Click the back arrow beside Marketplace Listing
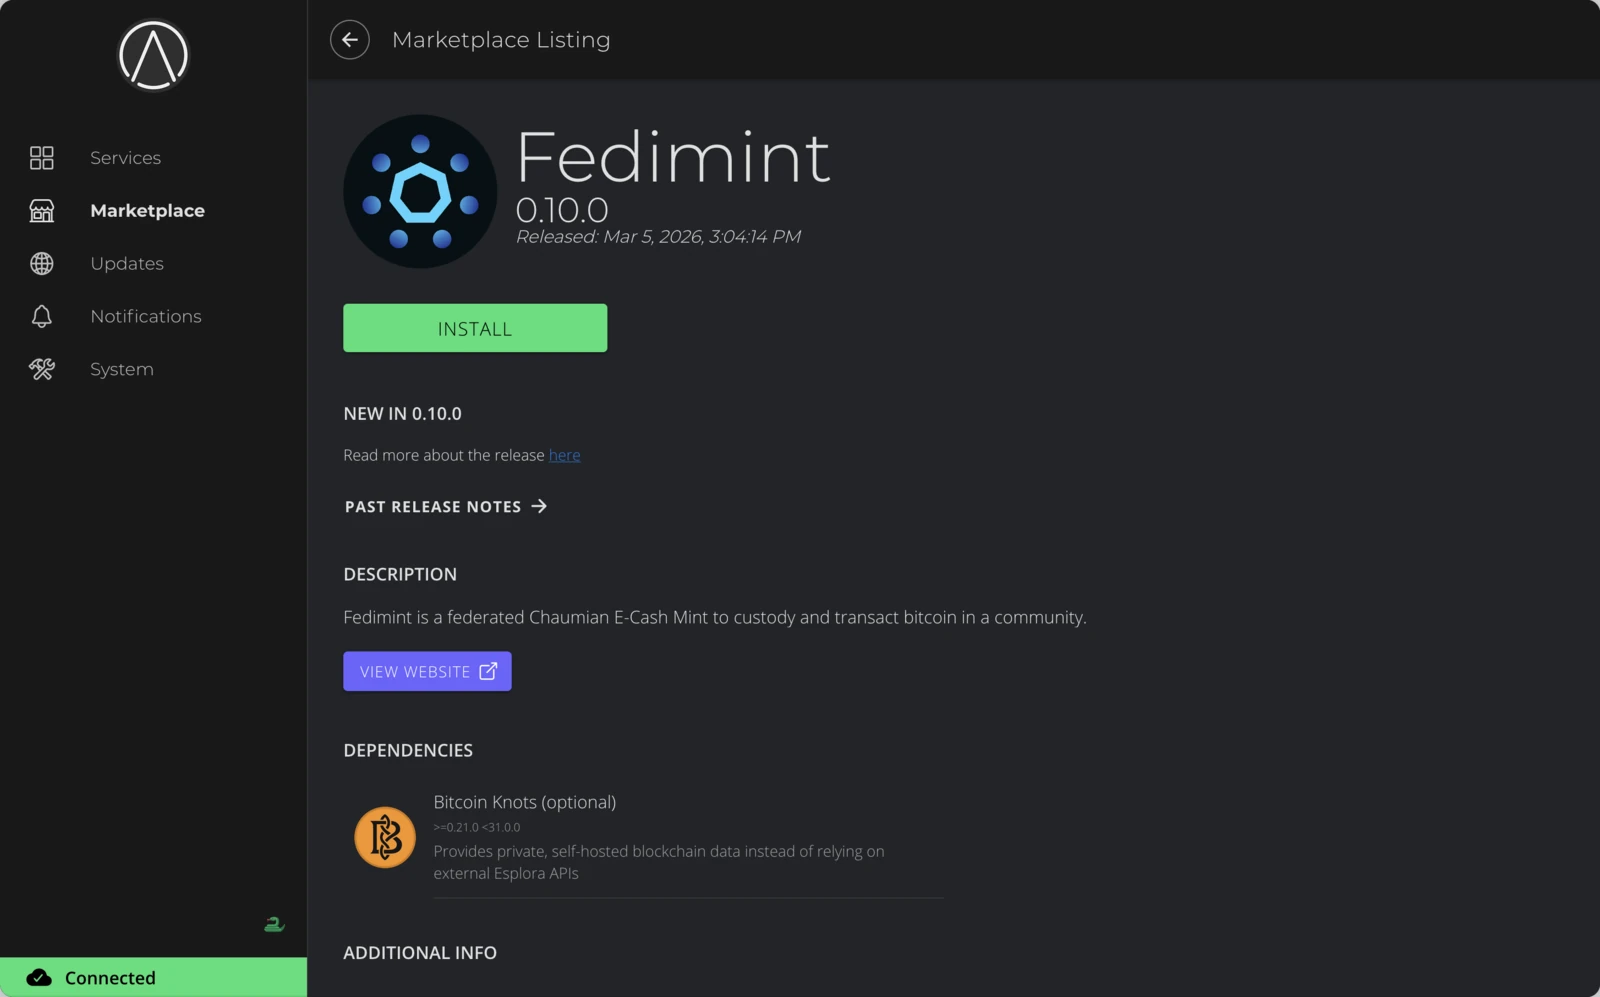This screenshot has width=1600, height=997. pyautogui.click(x=349, y=39)
